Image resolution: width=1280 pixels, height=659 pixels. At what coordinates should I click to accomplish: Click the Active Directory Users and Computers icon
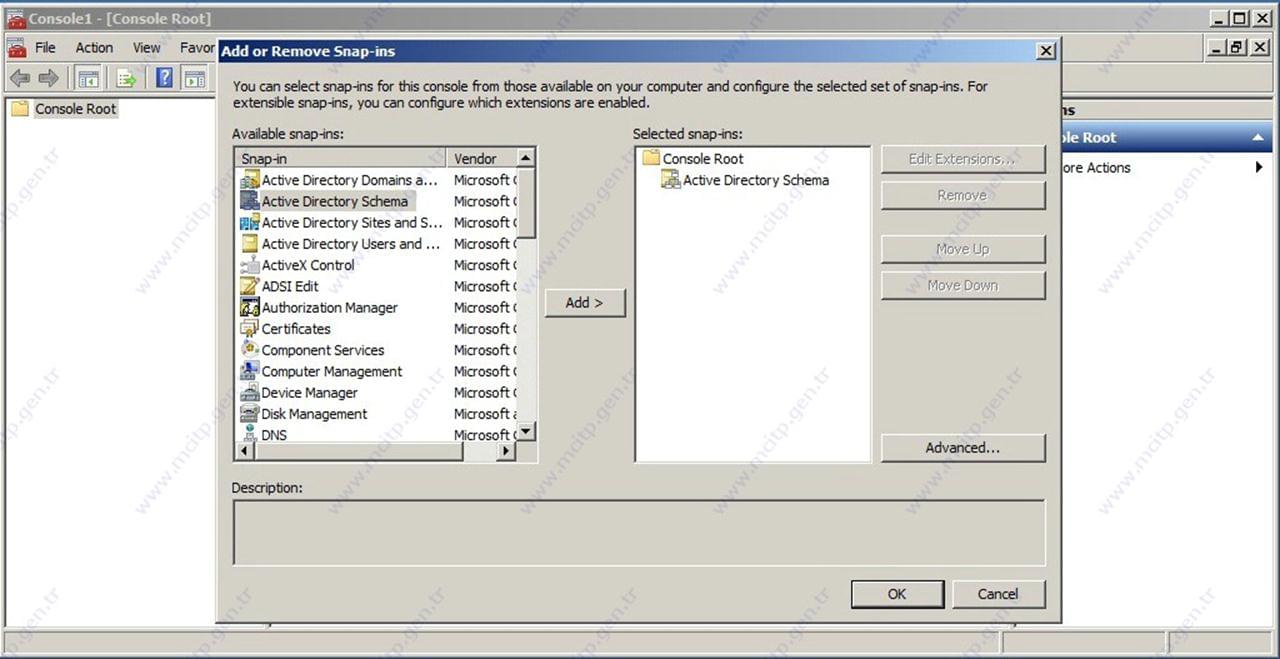click(x=250, y=244)
